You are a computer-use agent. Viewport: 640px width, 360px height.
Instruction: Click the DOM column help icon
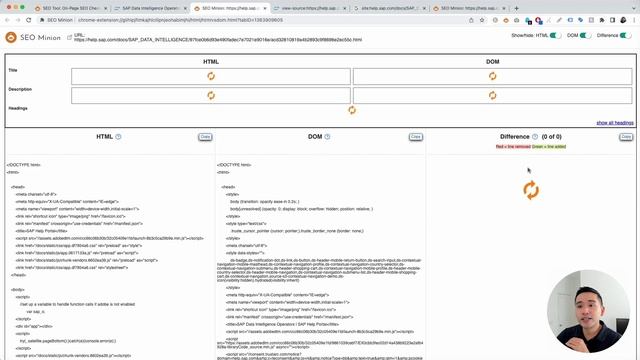coord(327,137)
